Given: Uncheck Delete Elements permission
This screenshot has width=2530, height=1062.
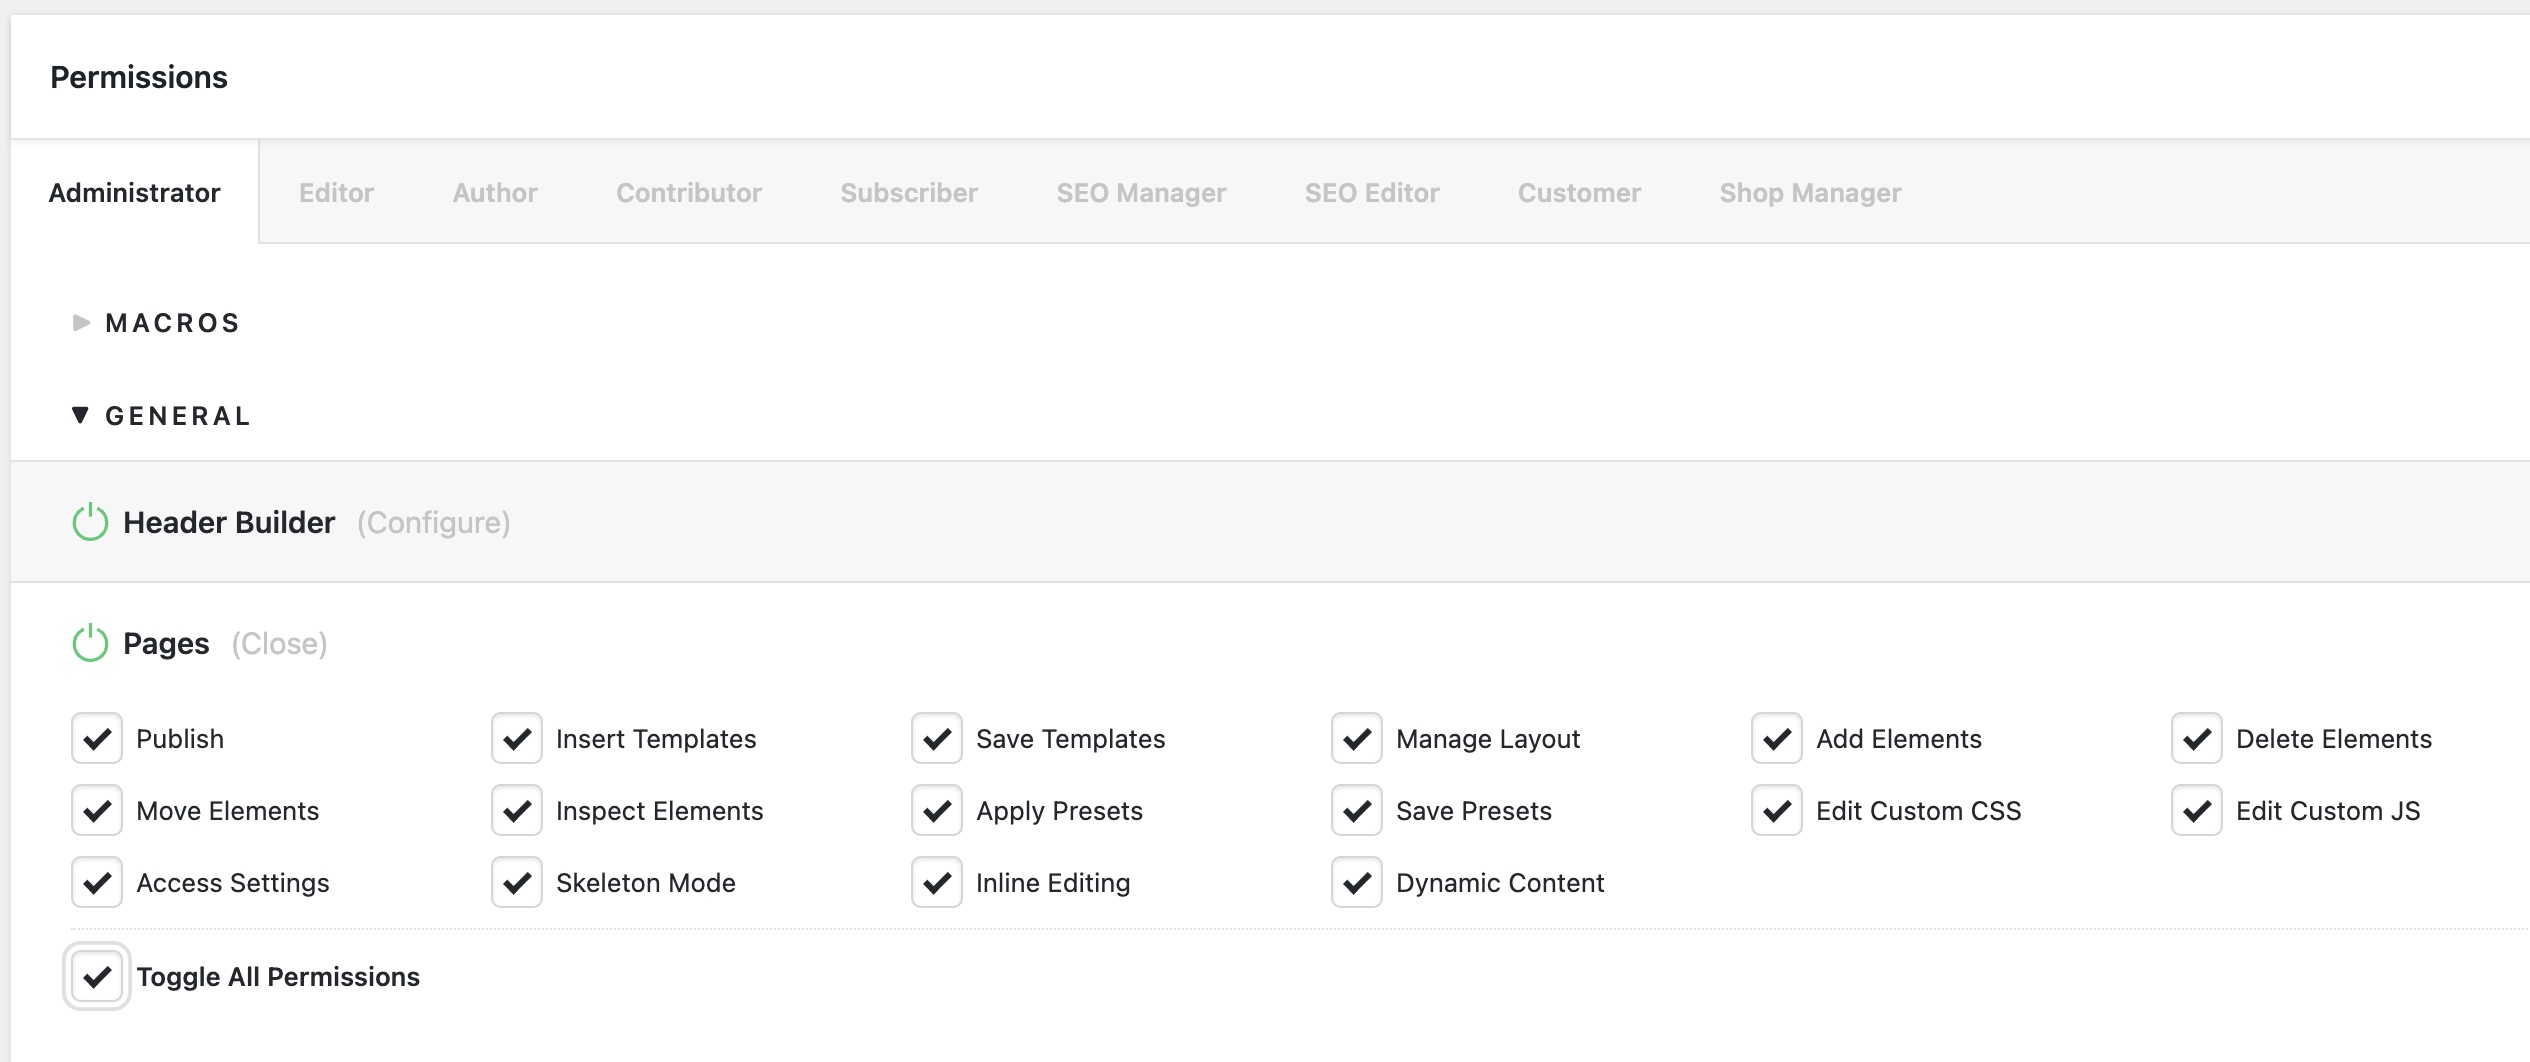Looking at the screenshot, I should pos(2197,739).
